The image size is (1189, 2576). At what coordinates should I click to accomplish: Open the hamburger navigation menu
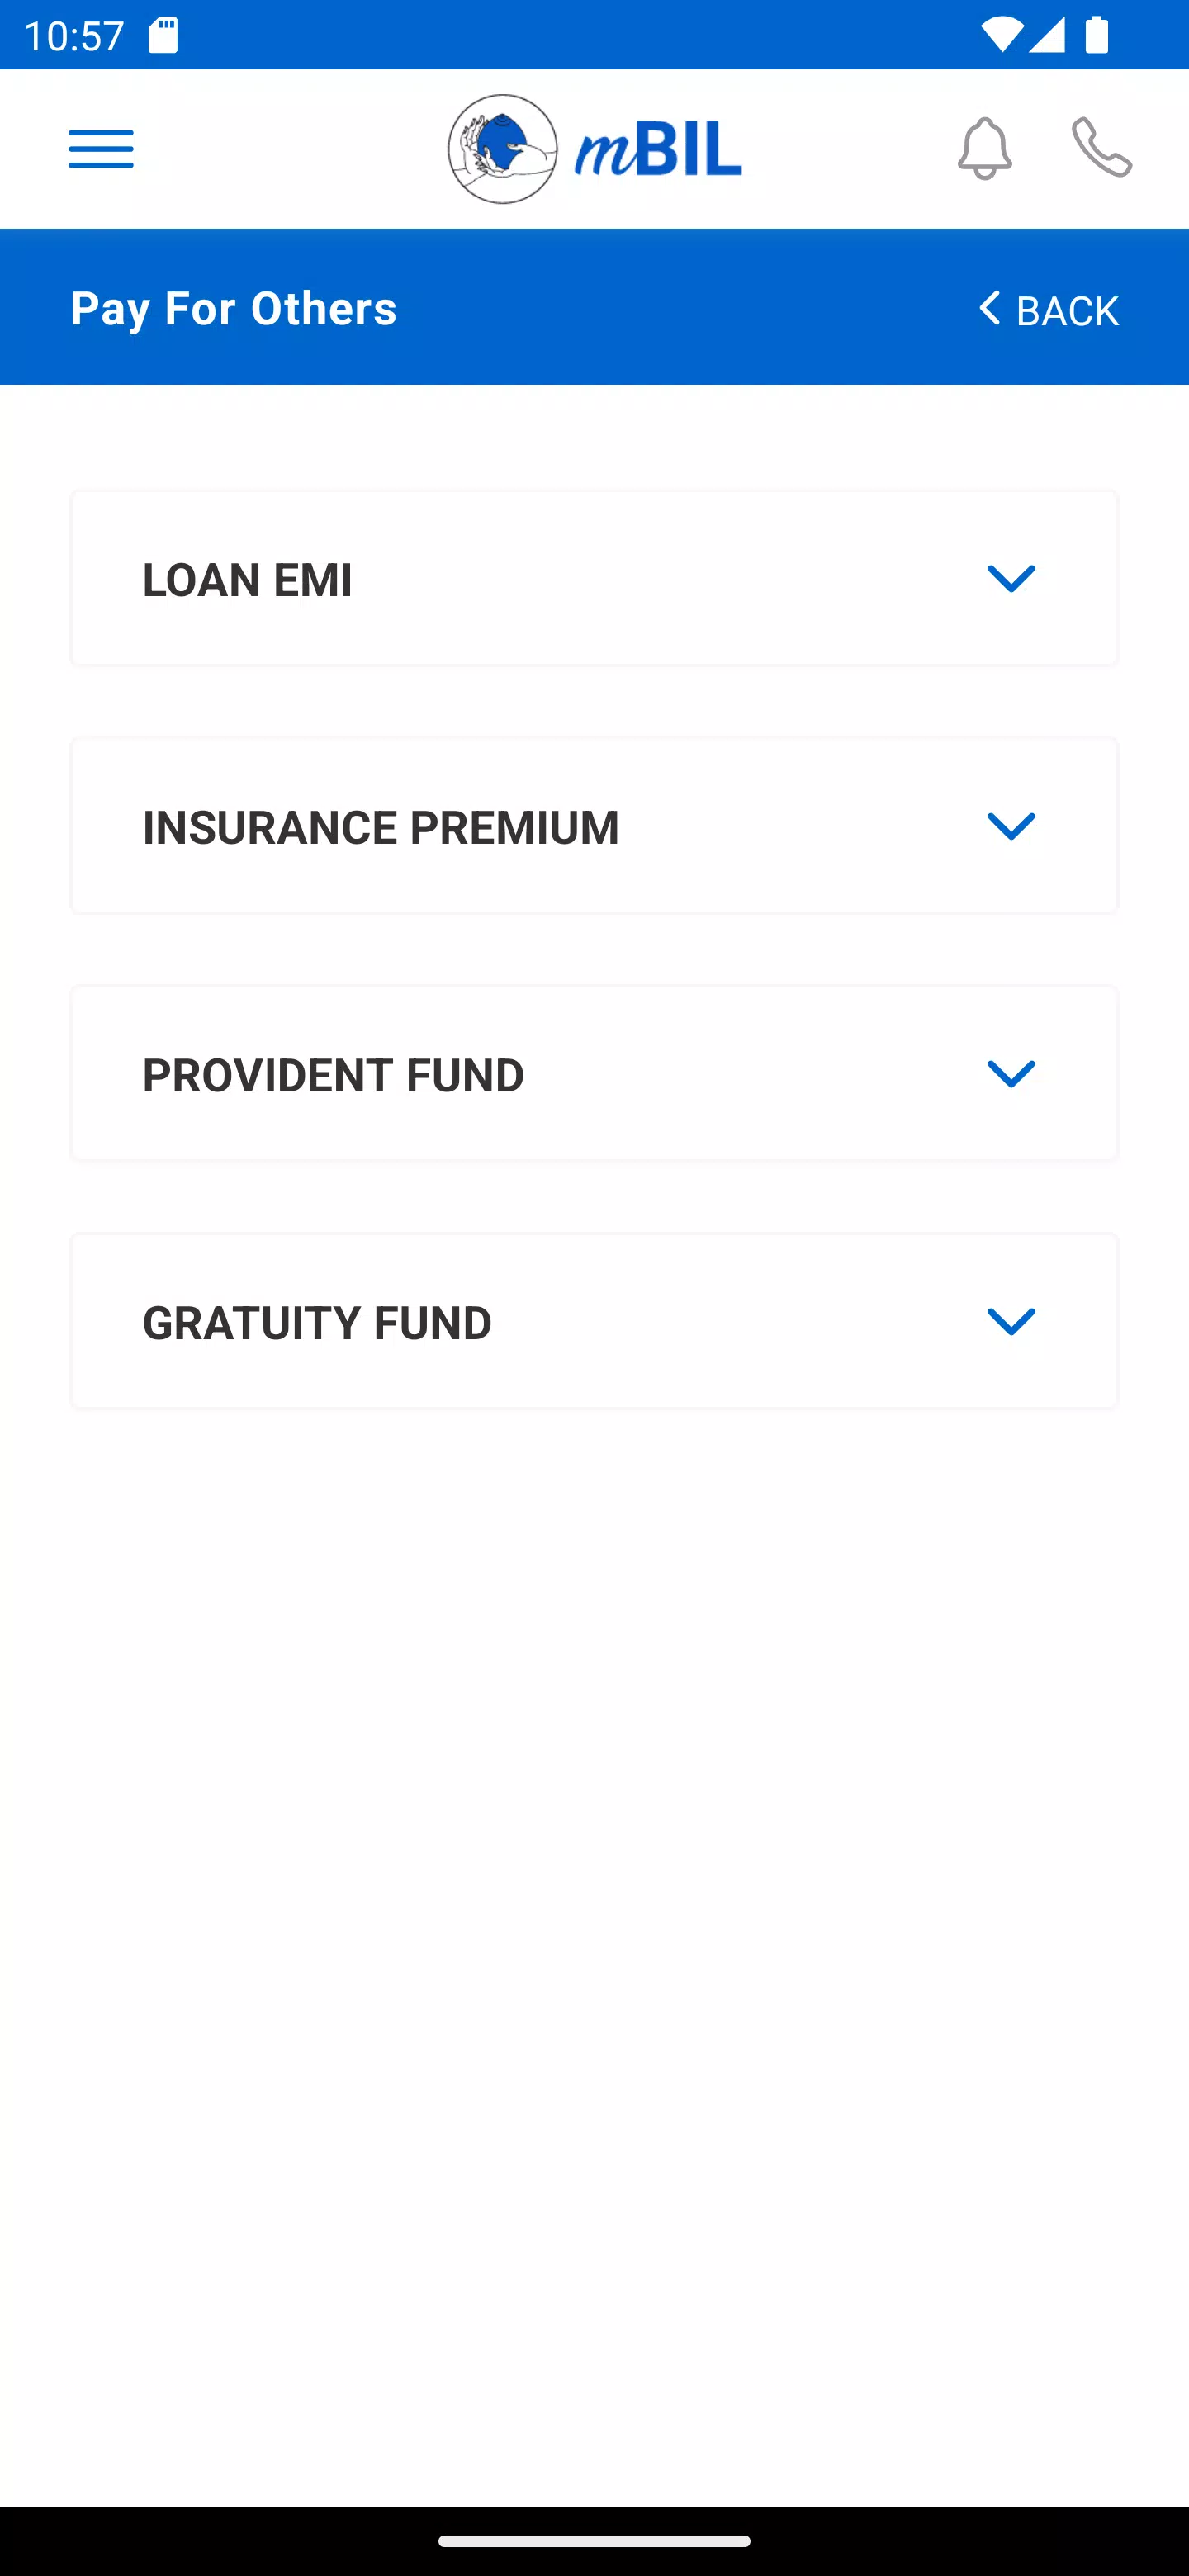(101, 149)
